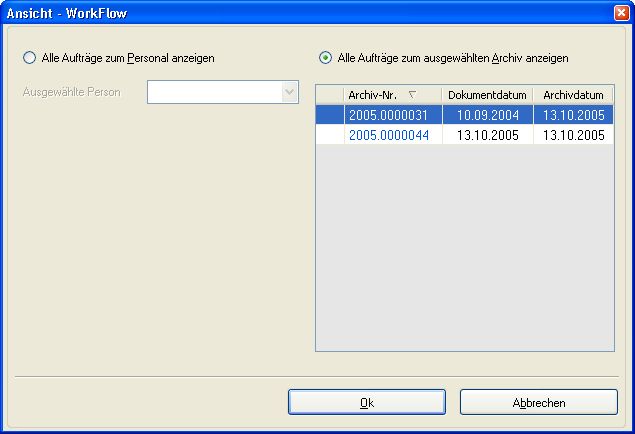This screenshot has height=434, width=635.
Task: Confirm with the Ok button
Action: point(367,402)
